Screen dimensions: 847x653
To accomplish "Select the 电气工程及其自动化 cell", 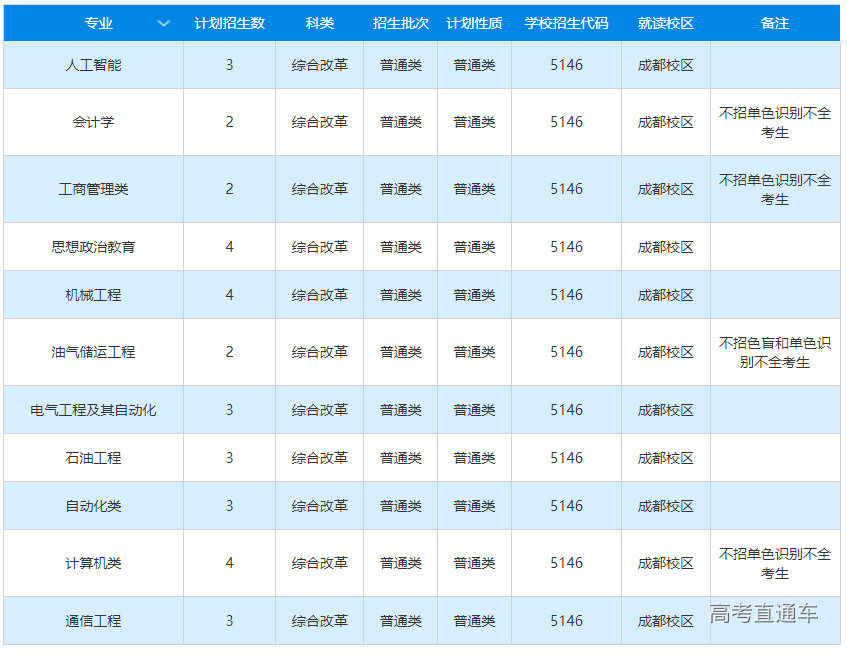I will (x=93, y=410).
